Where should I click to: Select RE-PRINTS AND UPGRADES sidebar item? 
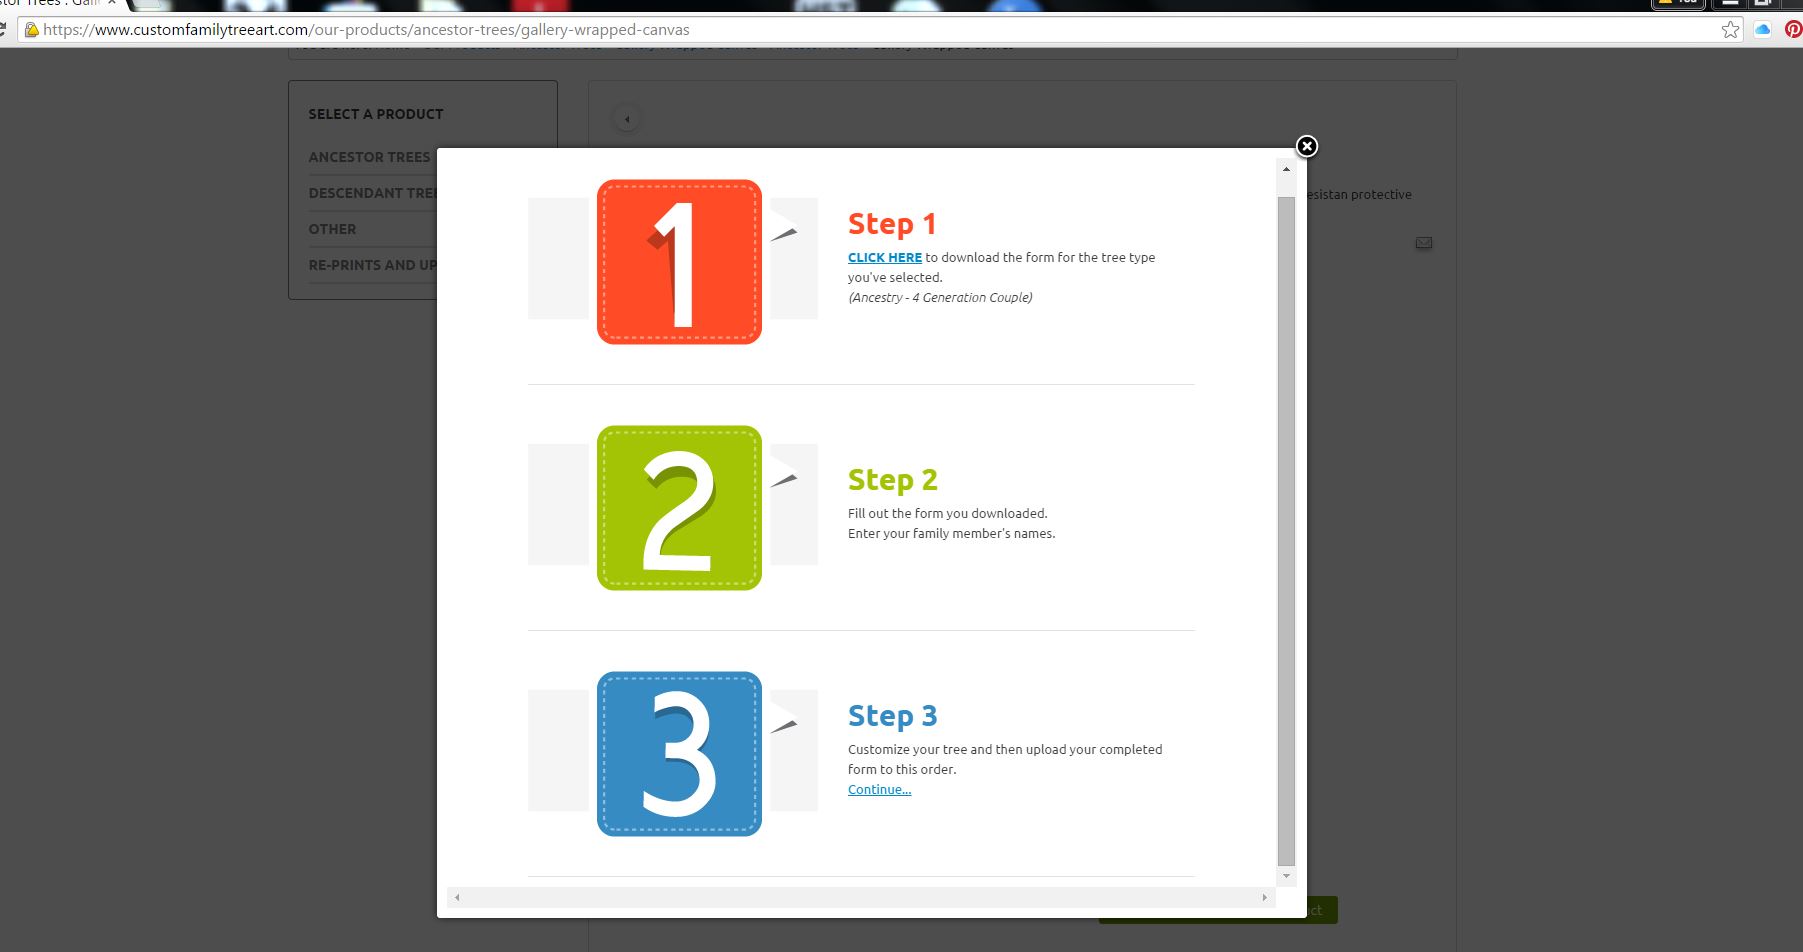coord(373,265)
